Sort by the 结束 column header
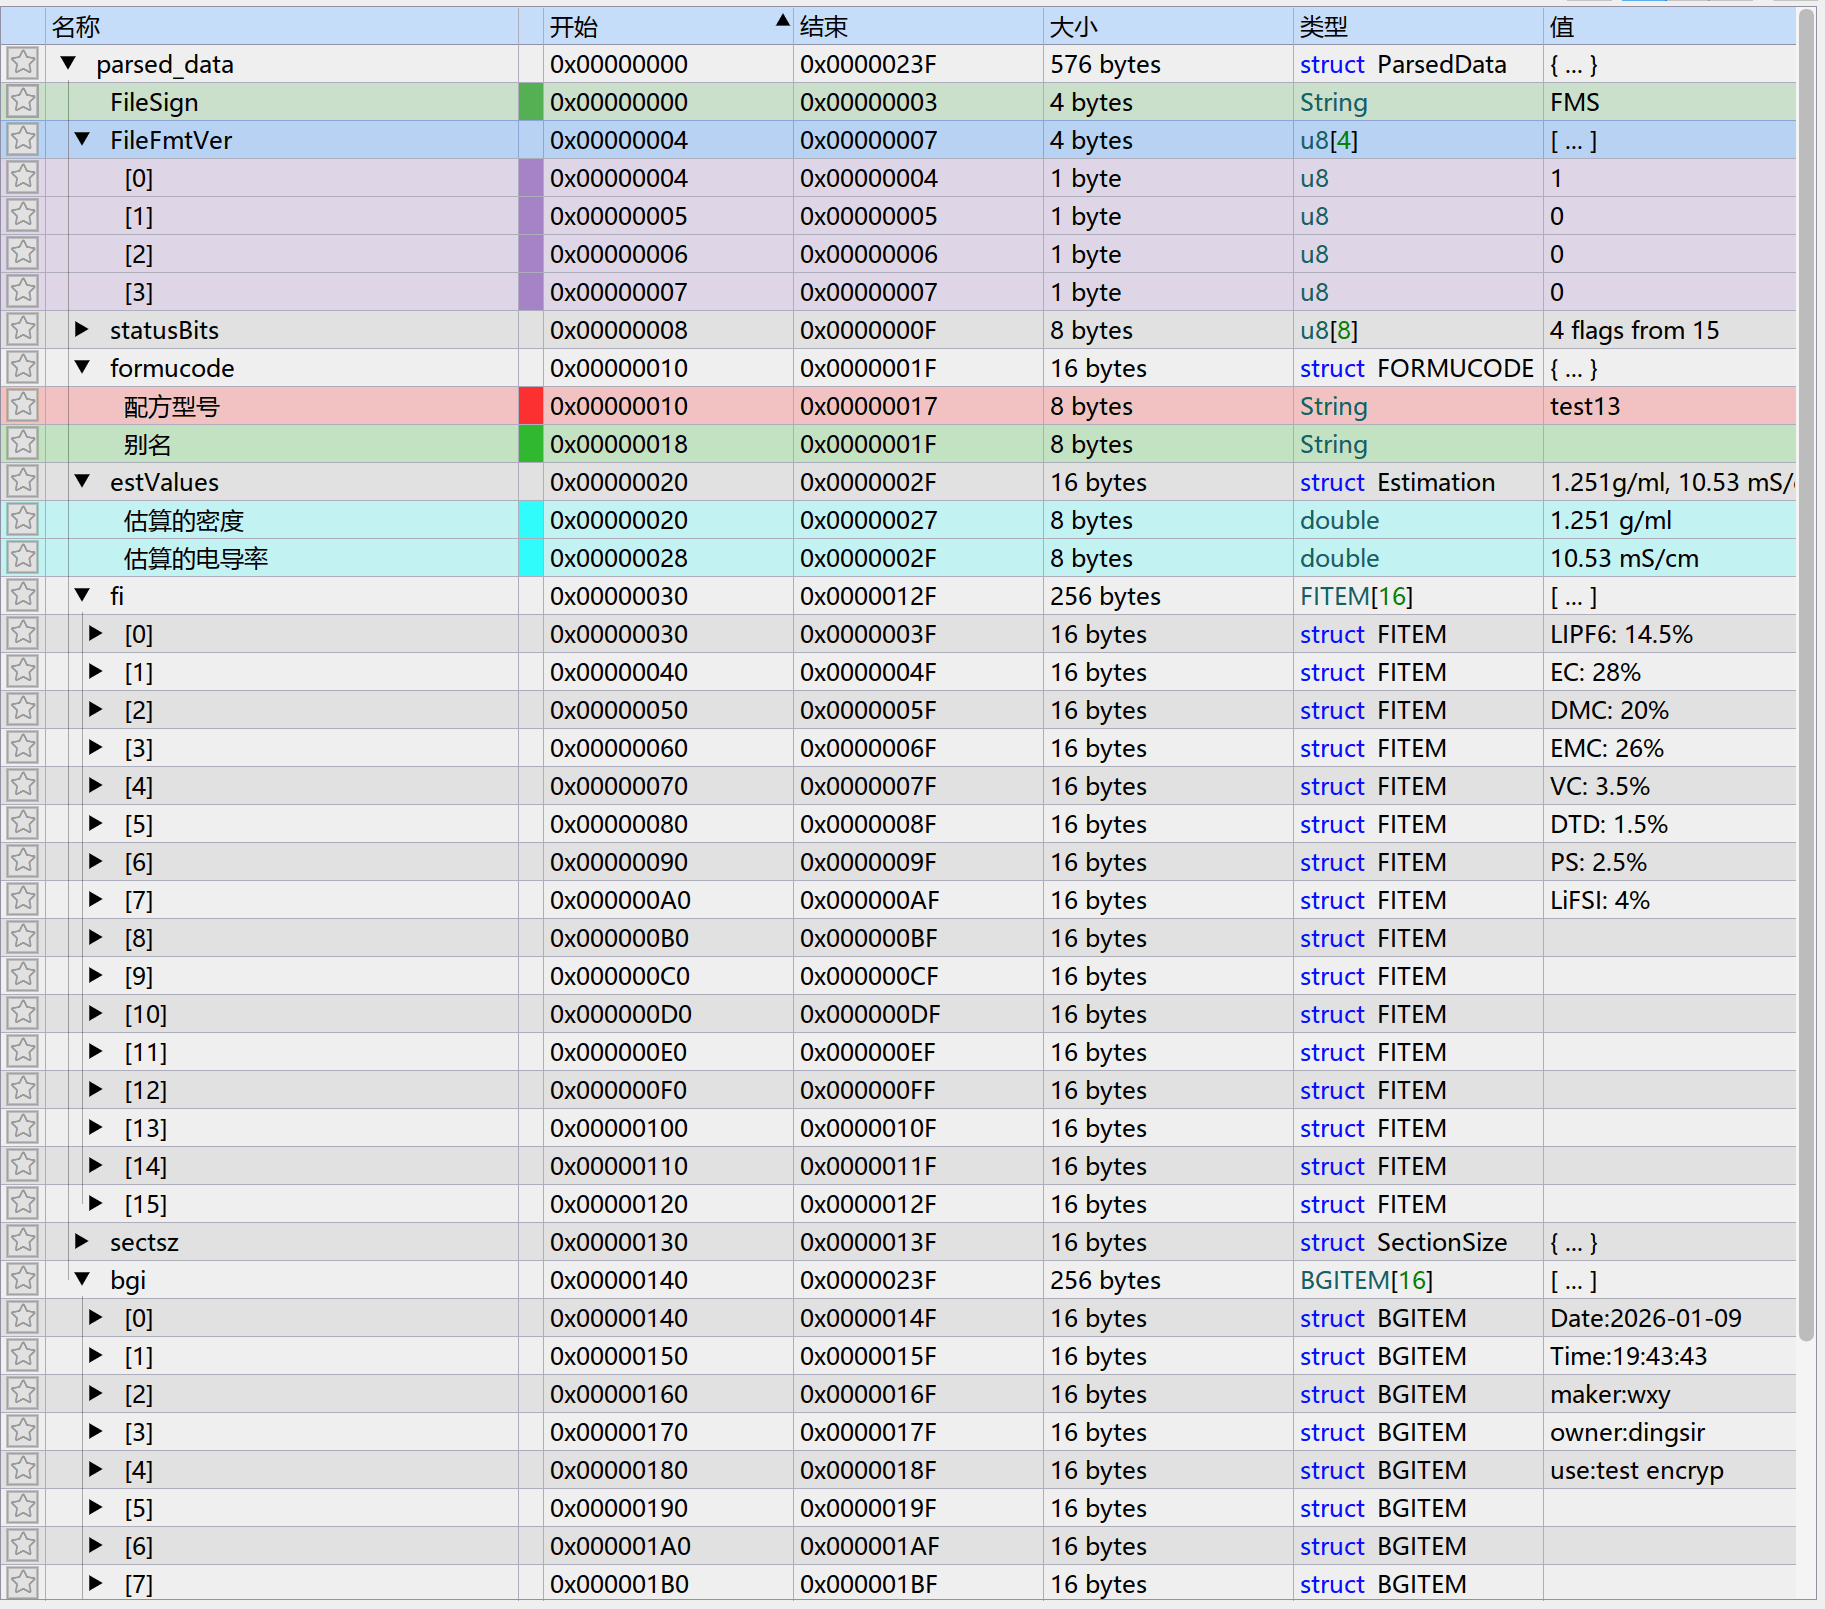This screenshot has width=1825, height=1609. (x=918, y=26)
